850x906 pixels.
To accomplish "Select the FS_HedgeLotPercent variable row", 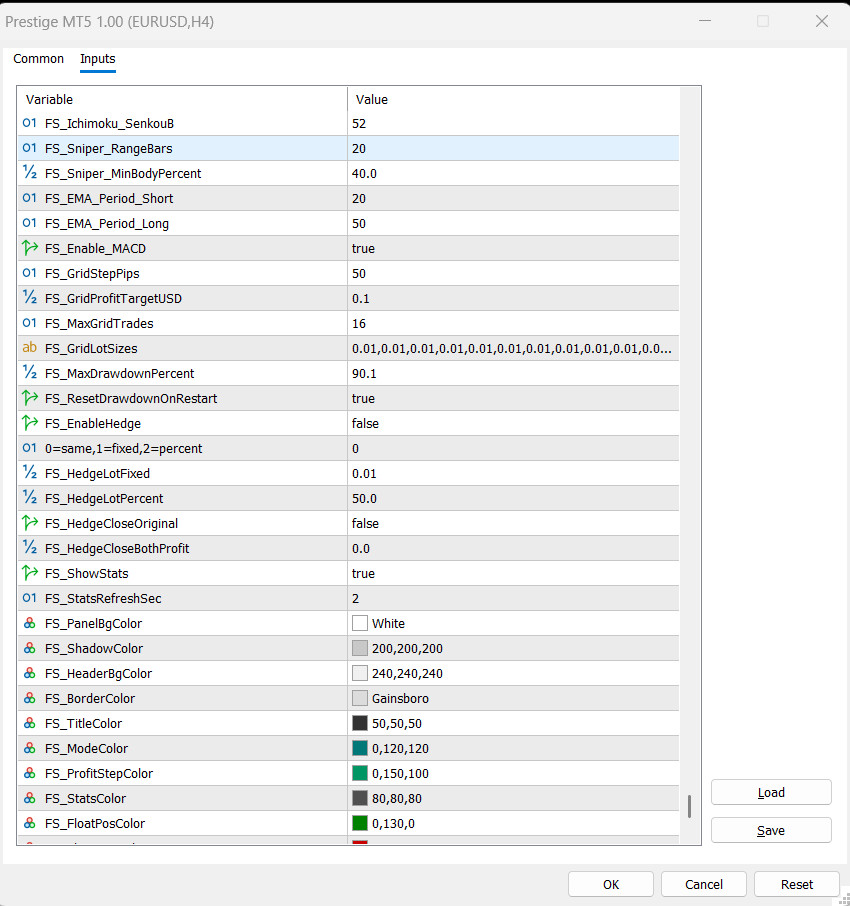I will [348, 498].
